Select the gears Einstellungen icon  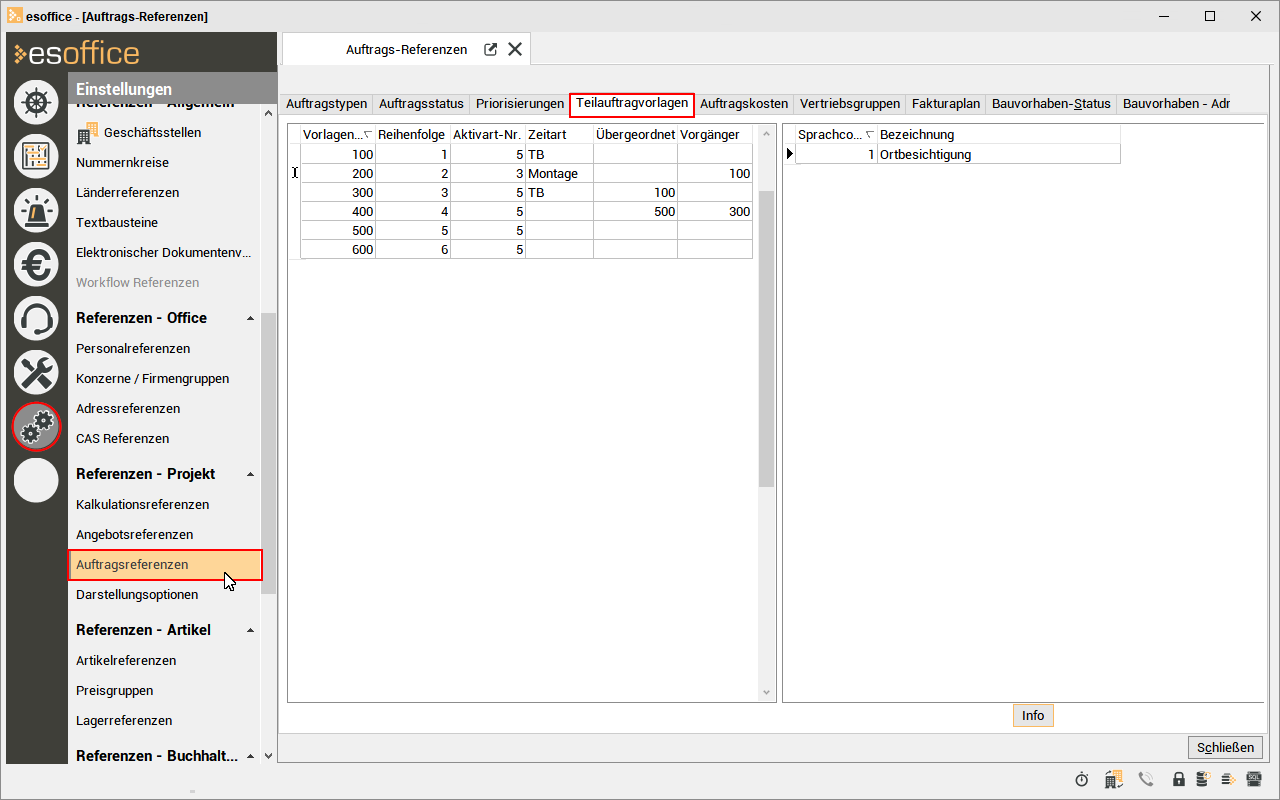(37, 426)
